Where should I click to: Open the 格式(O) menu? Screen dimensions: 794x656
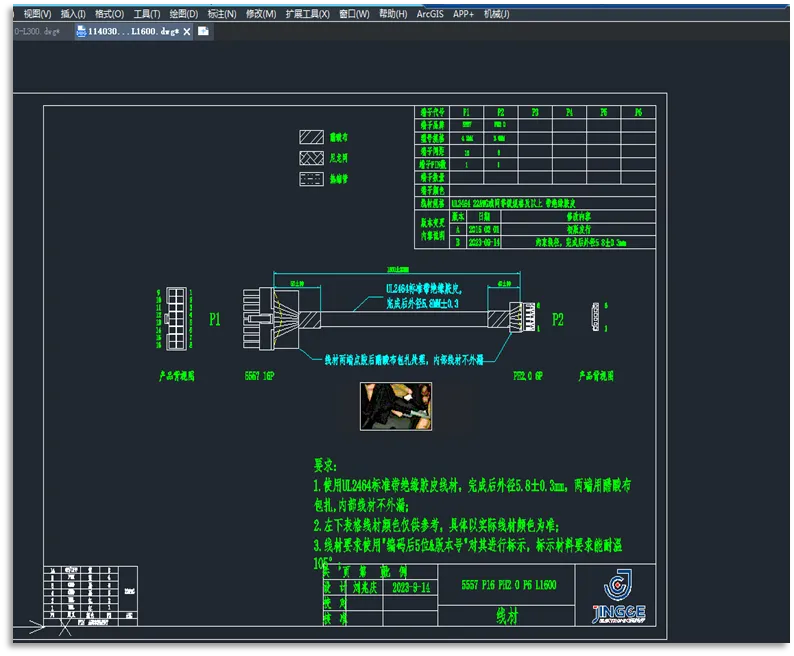pos(109,14)
